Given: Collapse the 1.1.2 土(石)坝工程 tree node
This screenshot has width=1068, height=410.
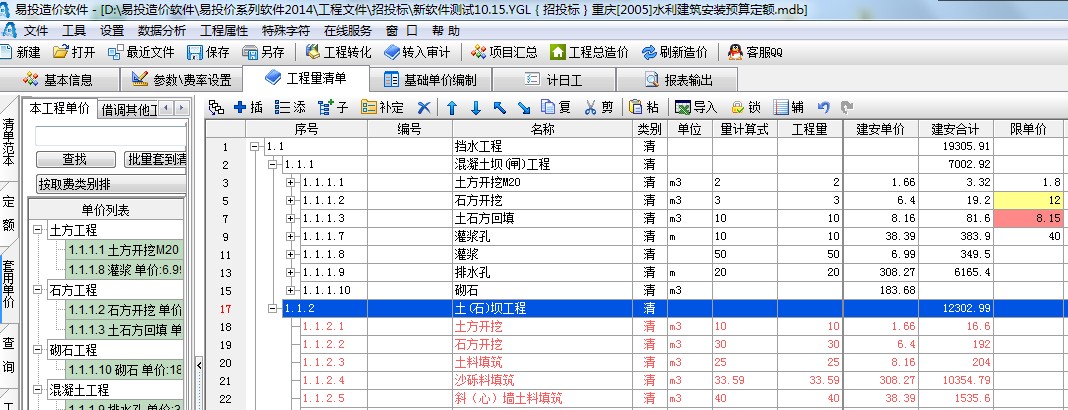Looking at the screenshot, I should 273,309.
